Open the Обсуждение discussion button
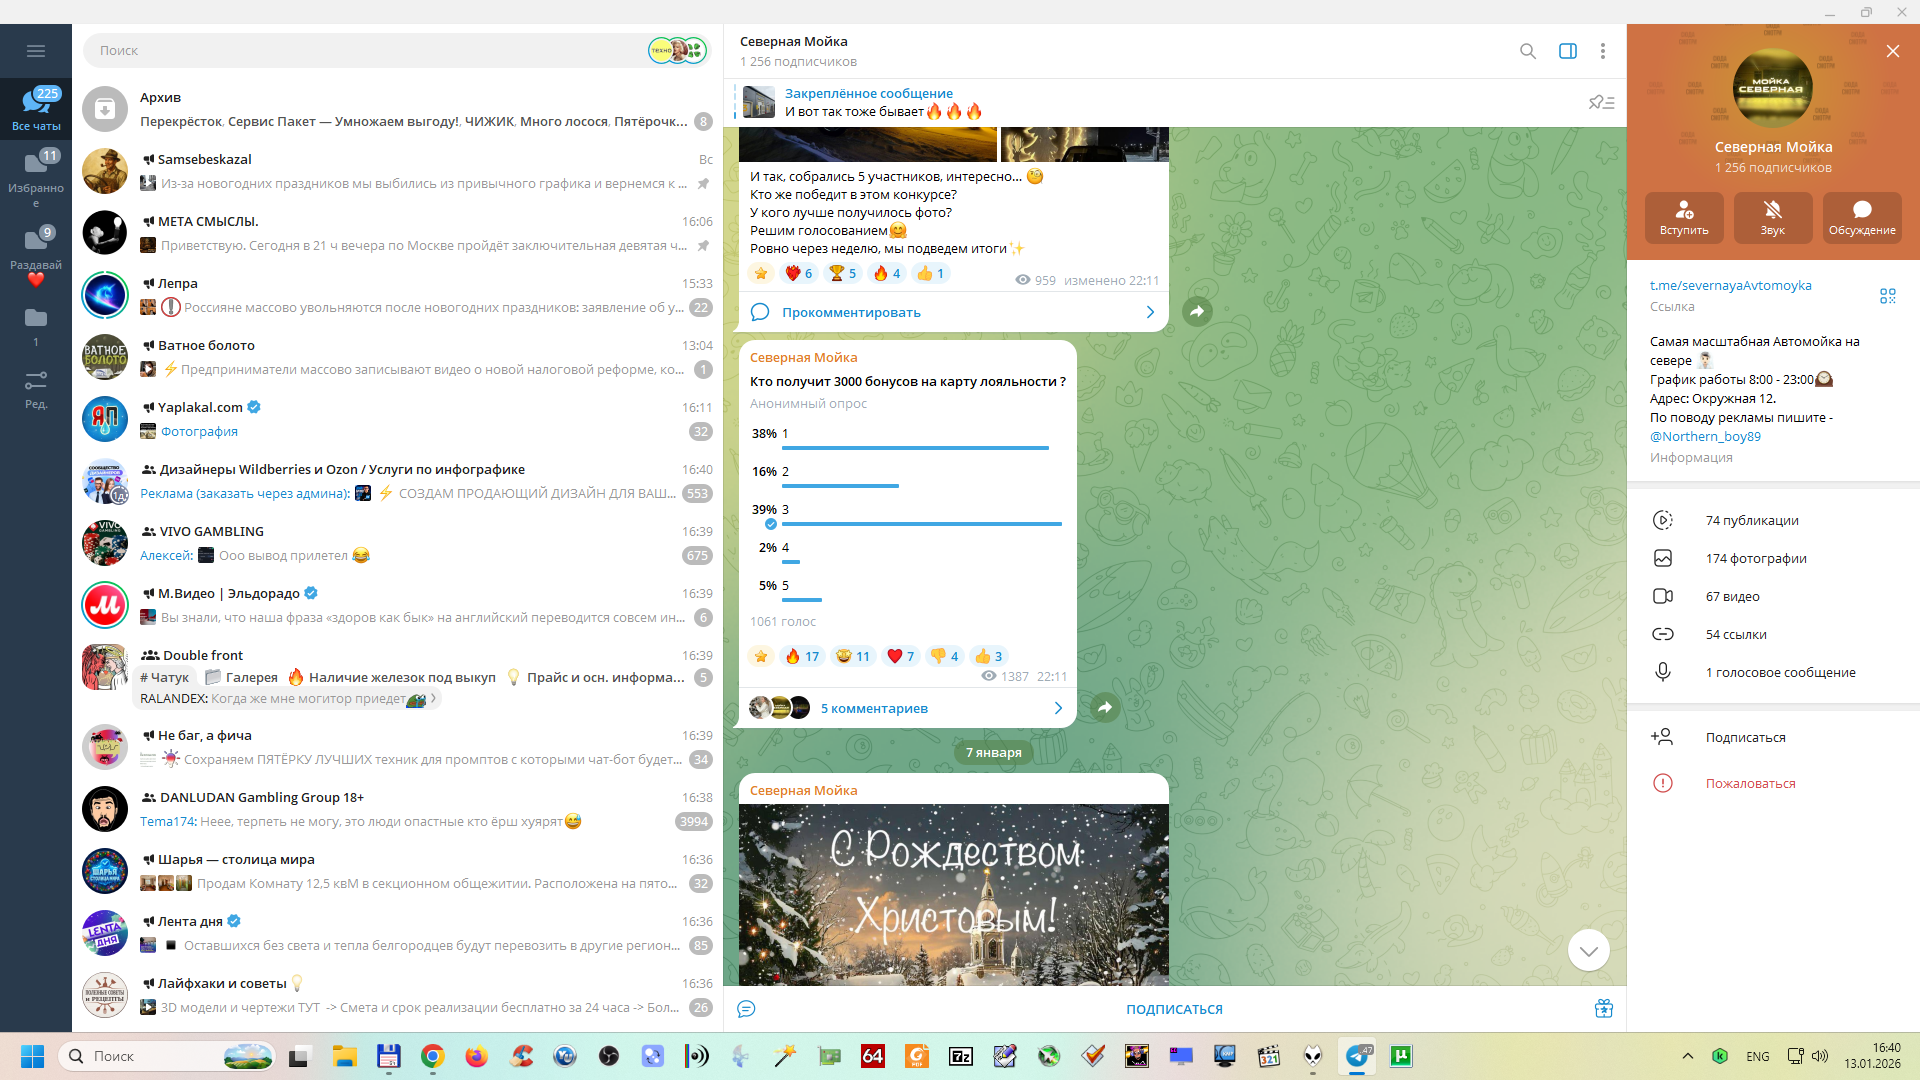 click(1861, 217)
